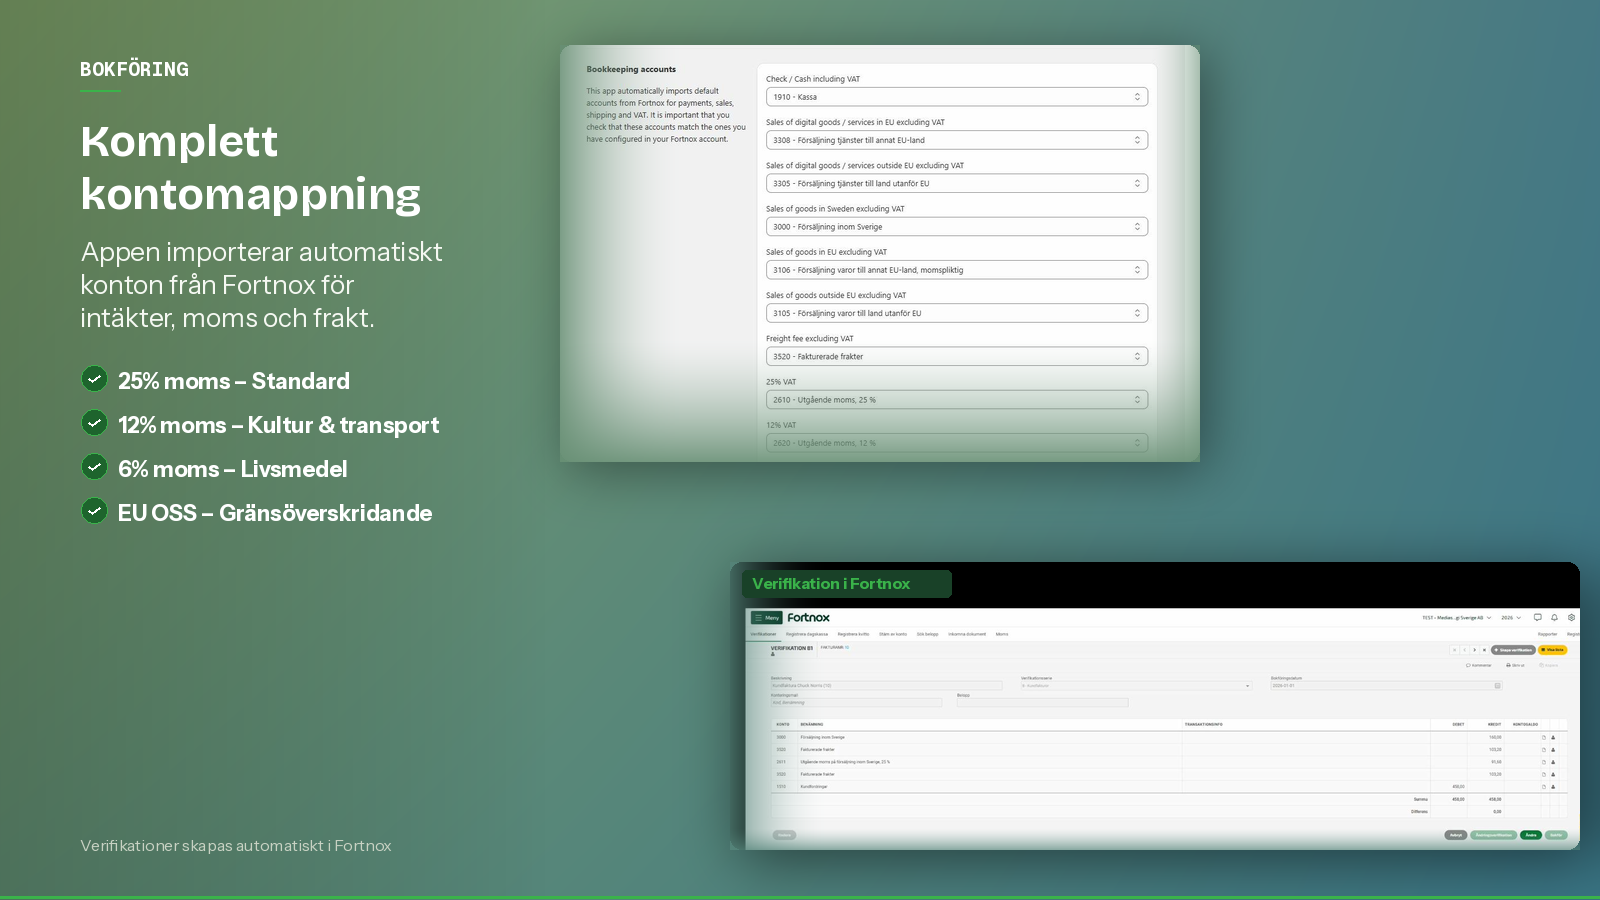Open the Verifikationsserie dropdown in Fortnox
The width and height of the screenshot is (1600, 900).
(1136, 686)
